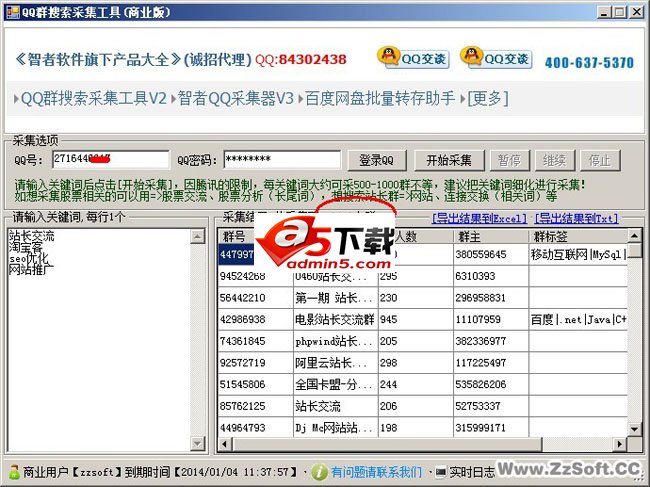650x487 pixels.
Task: Click the 开始采集 button
Action: click(449, 160)
